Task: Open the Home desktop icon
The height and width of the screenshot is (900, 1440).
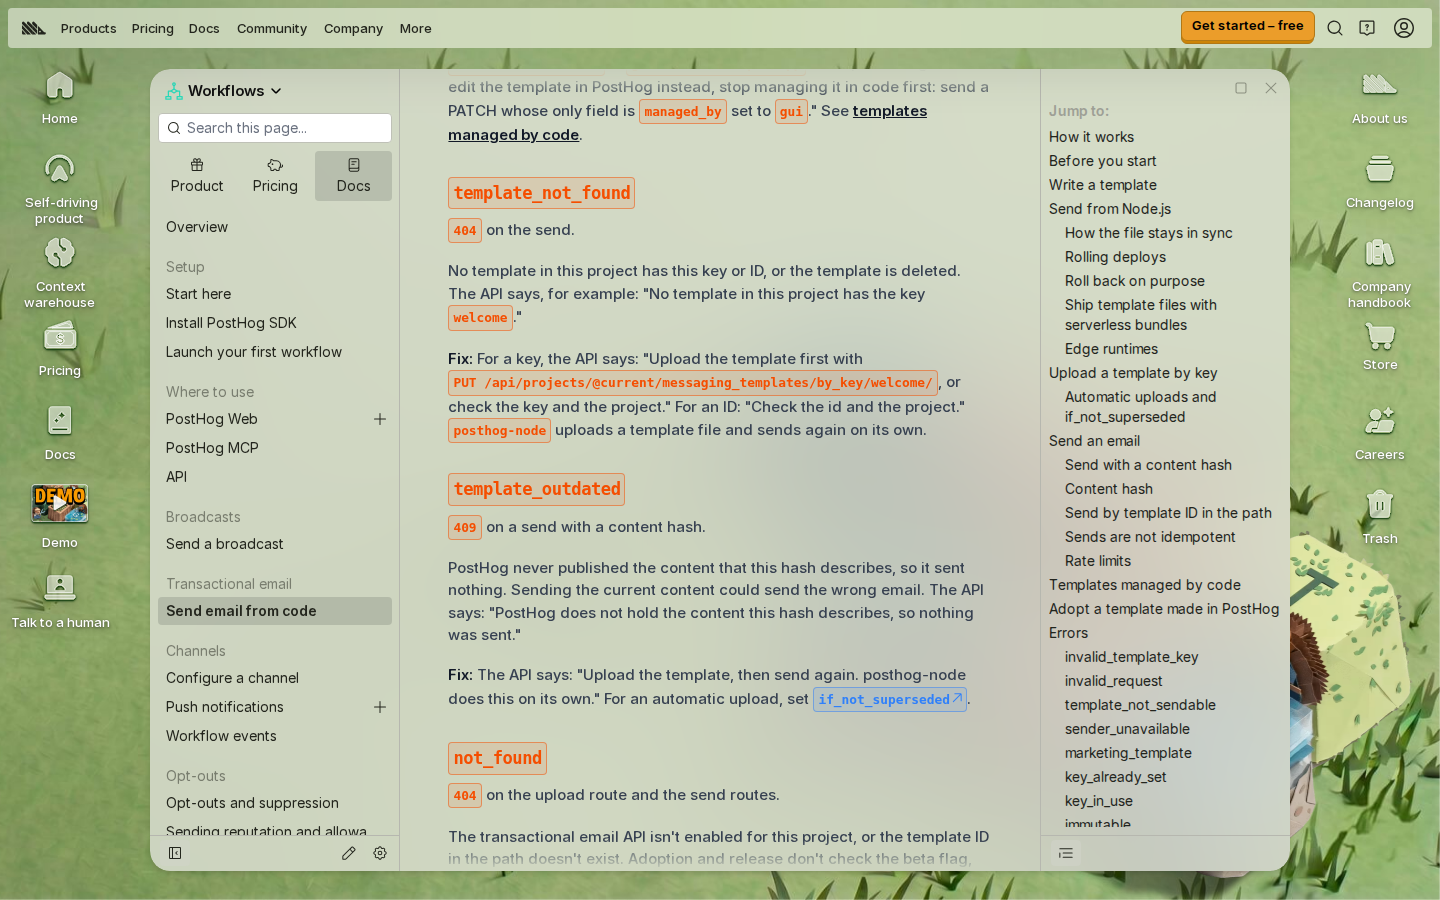Action: click(60, 98)
